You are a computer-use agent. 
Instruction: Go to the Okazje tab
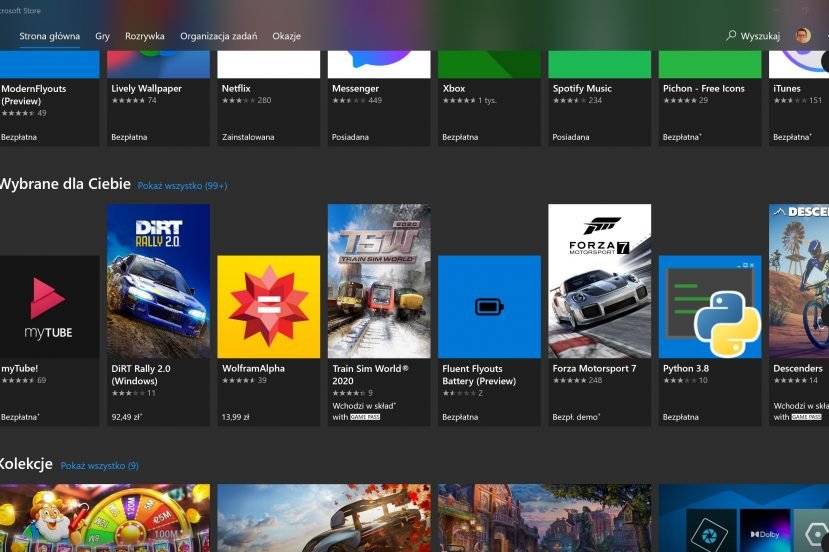[x=286, y=36]
